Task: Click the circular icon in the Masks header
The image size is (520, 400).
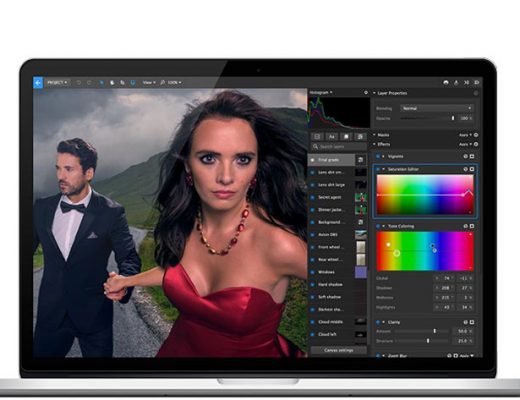Action: (476, 135)
